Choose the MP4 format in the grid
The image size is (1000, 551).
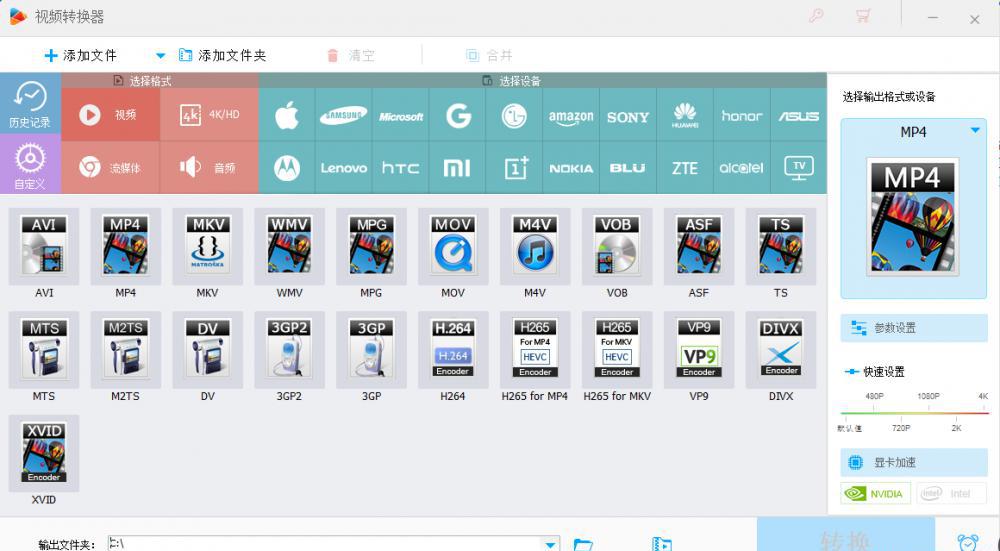coord(125,246)
